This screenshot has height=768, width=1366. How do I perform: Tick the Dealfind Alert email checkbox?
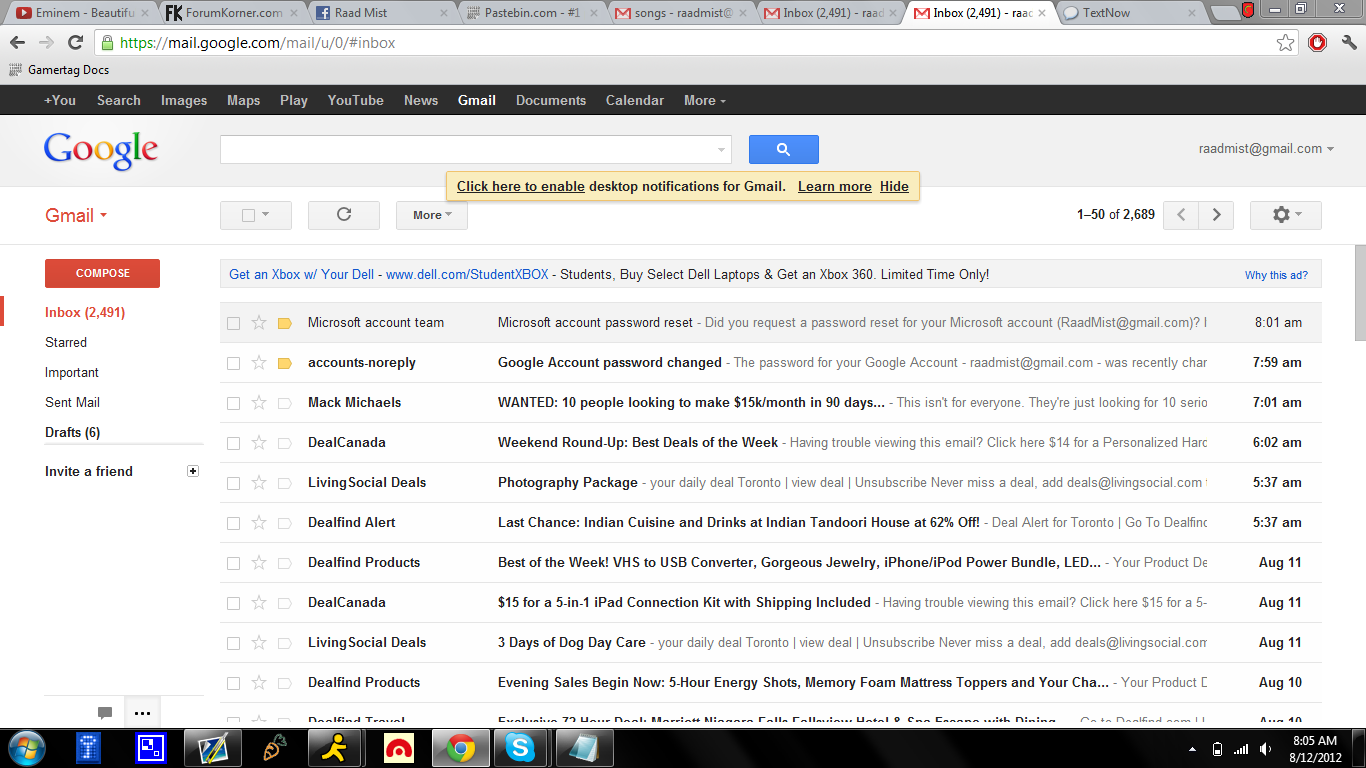233,523
